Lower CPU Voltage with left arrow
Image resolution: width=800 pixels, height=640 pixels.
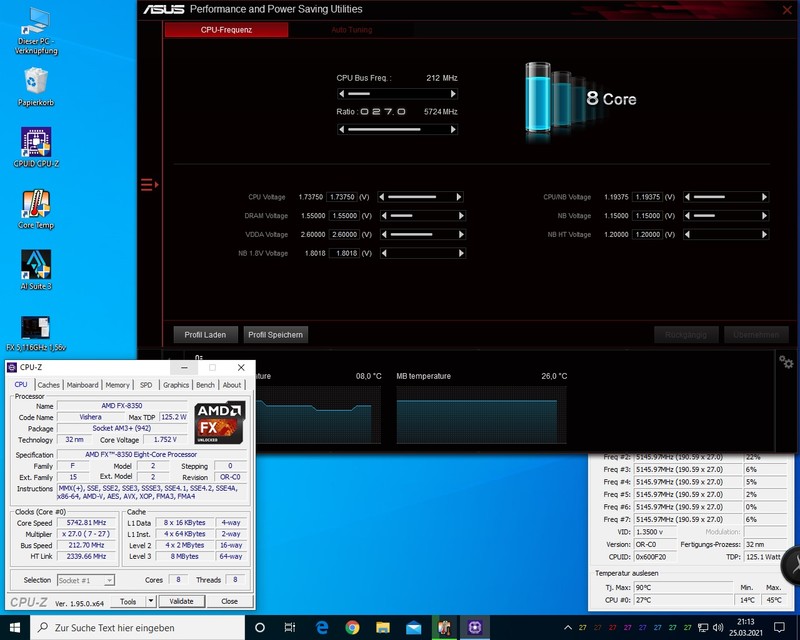pos(382,197)
